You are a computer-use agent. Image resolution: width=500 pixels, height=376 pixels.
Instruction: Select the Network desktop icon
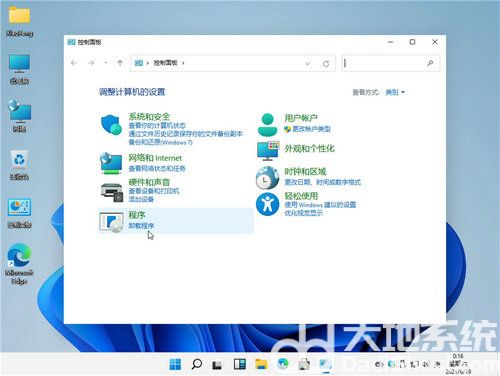pyautogui.click(x=19, y=116)
